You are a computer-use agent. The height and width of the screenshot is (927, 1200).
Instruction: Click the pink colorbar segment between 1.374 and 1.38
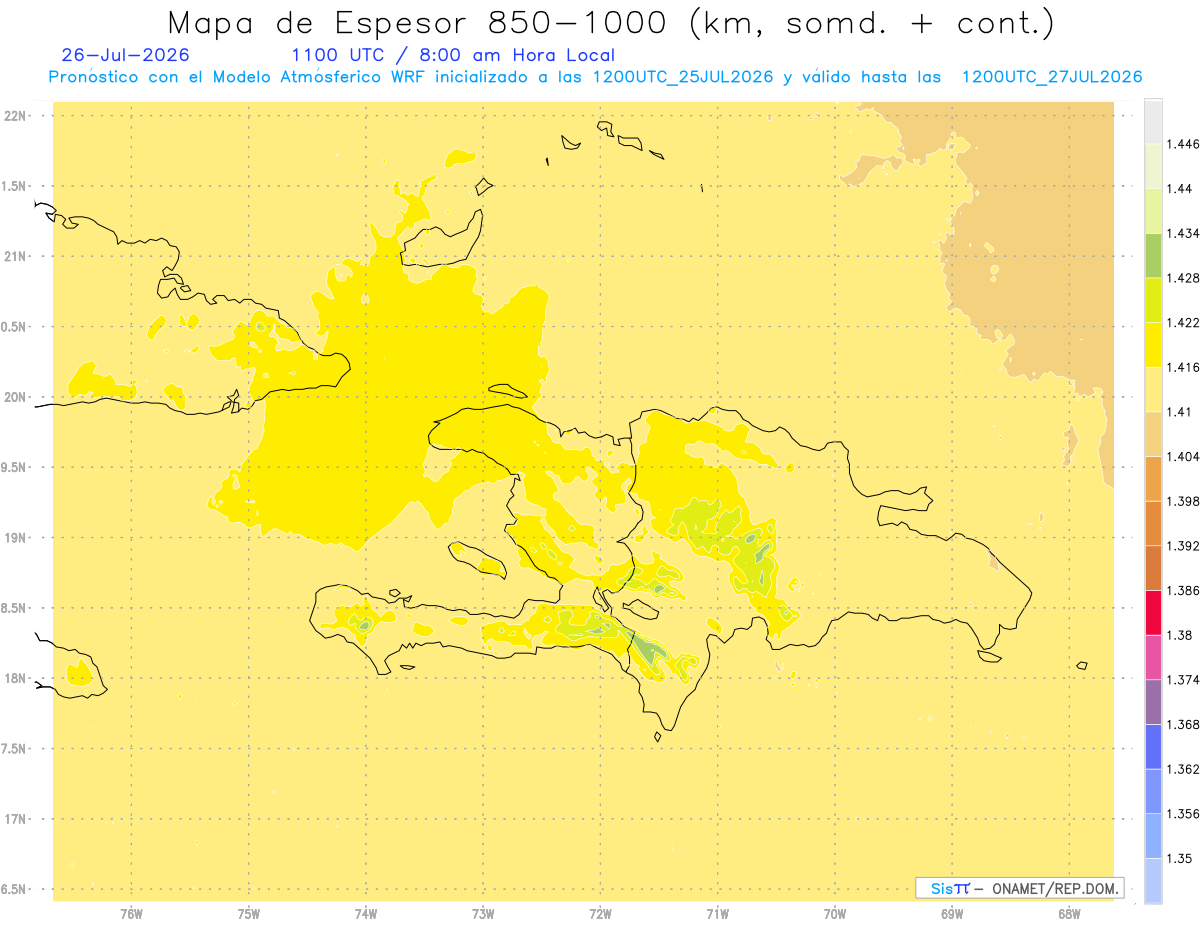1153,658
